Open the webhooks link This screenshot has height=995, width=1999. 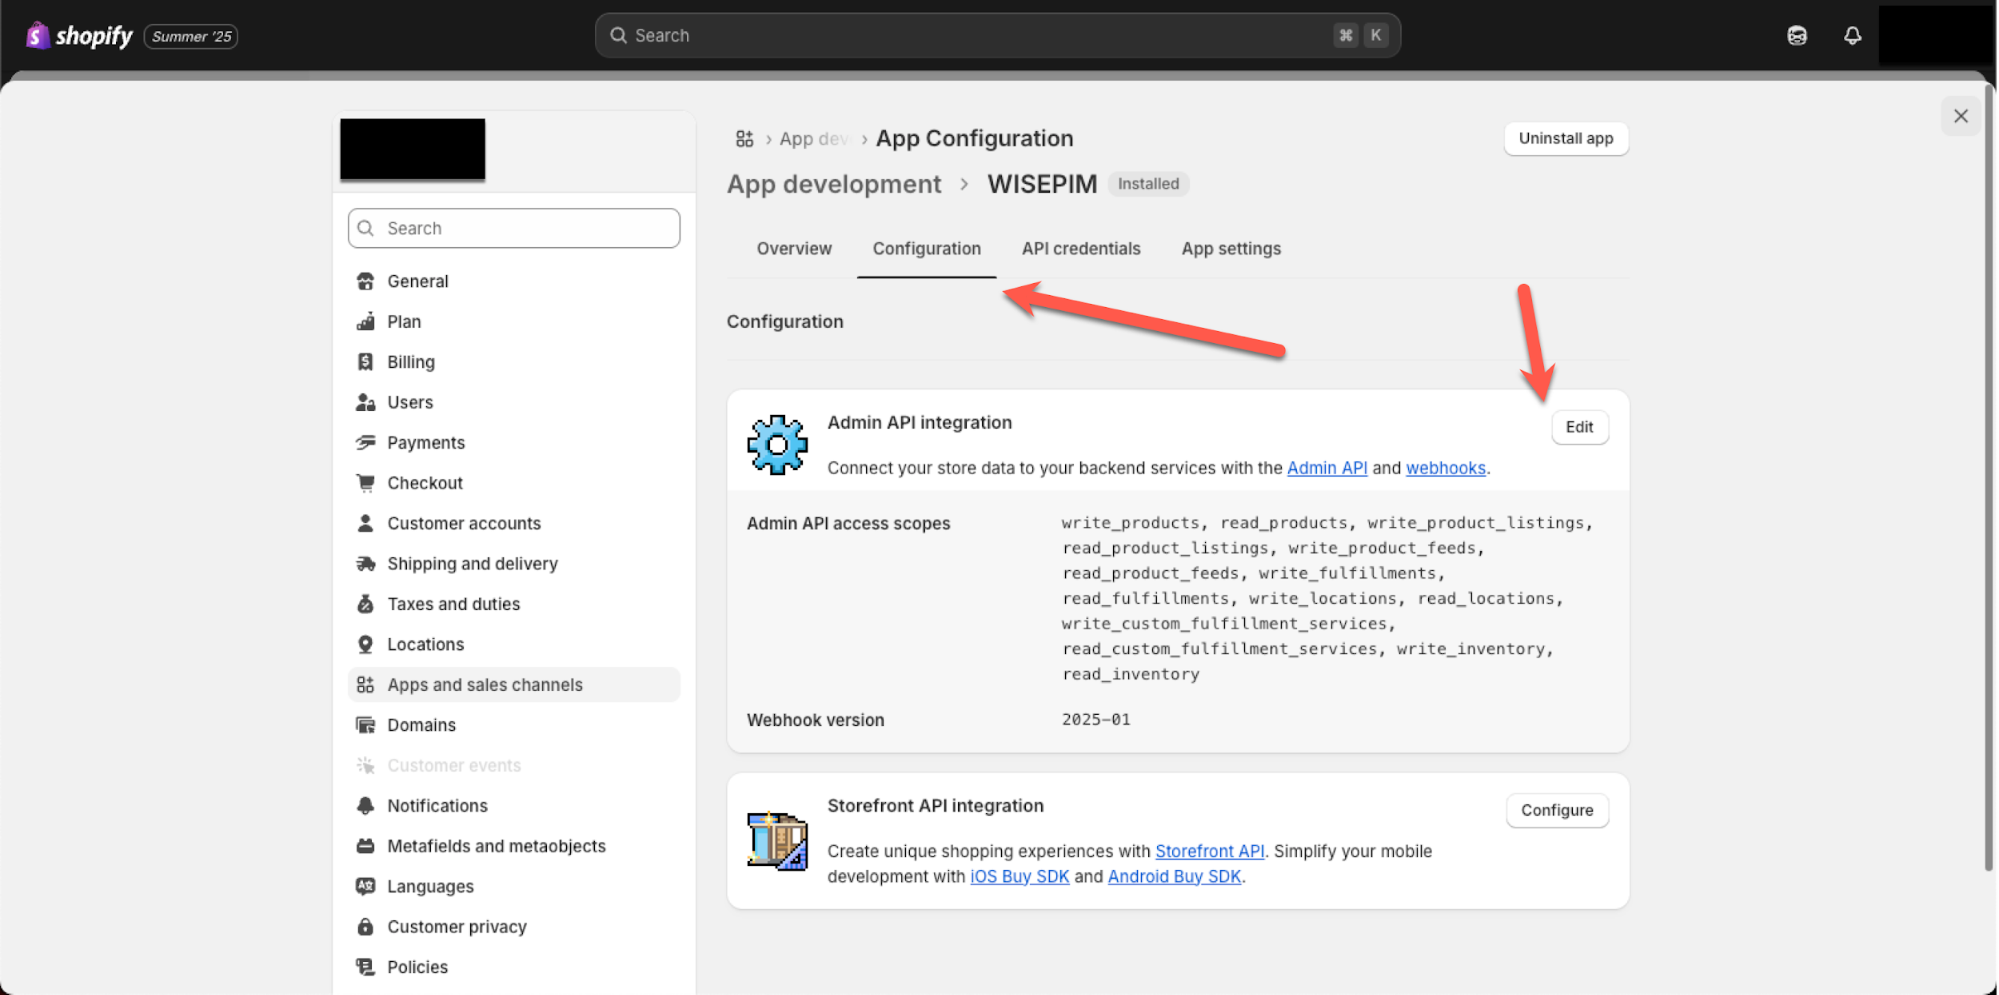[x=1445, y=467]
